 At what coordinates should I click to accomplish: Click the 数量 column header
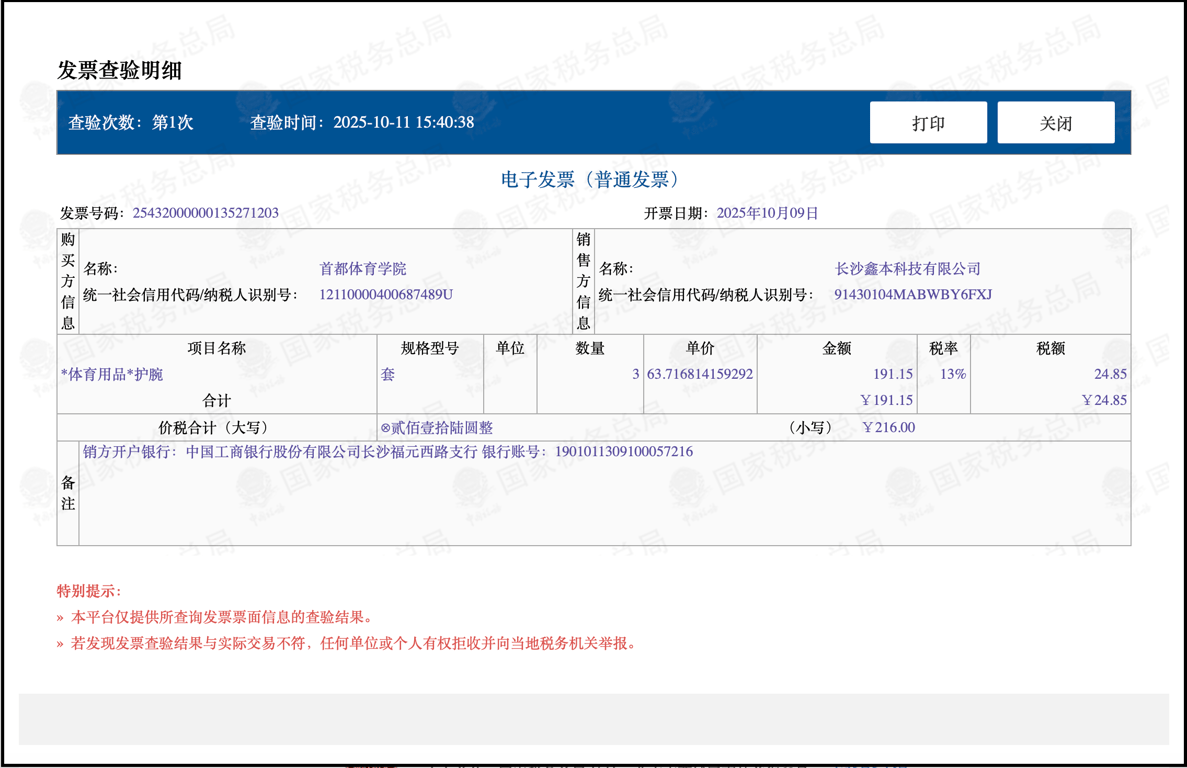coord(590,348)
